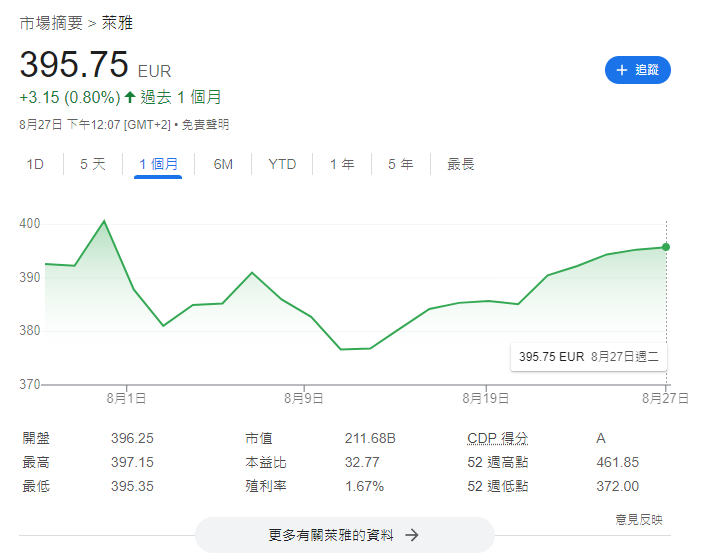Click the 意見反映 feedback link
Image resolution: width=712 pixels, height=557 pixels.
pos(638,519)
